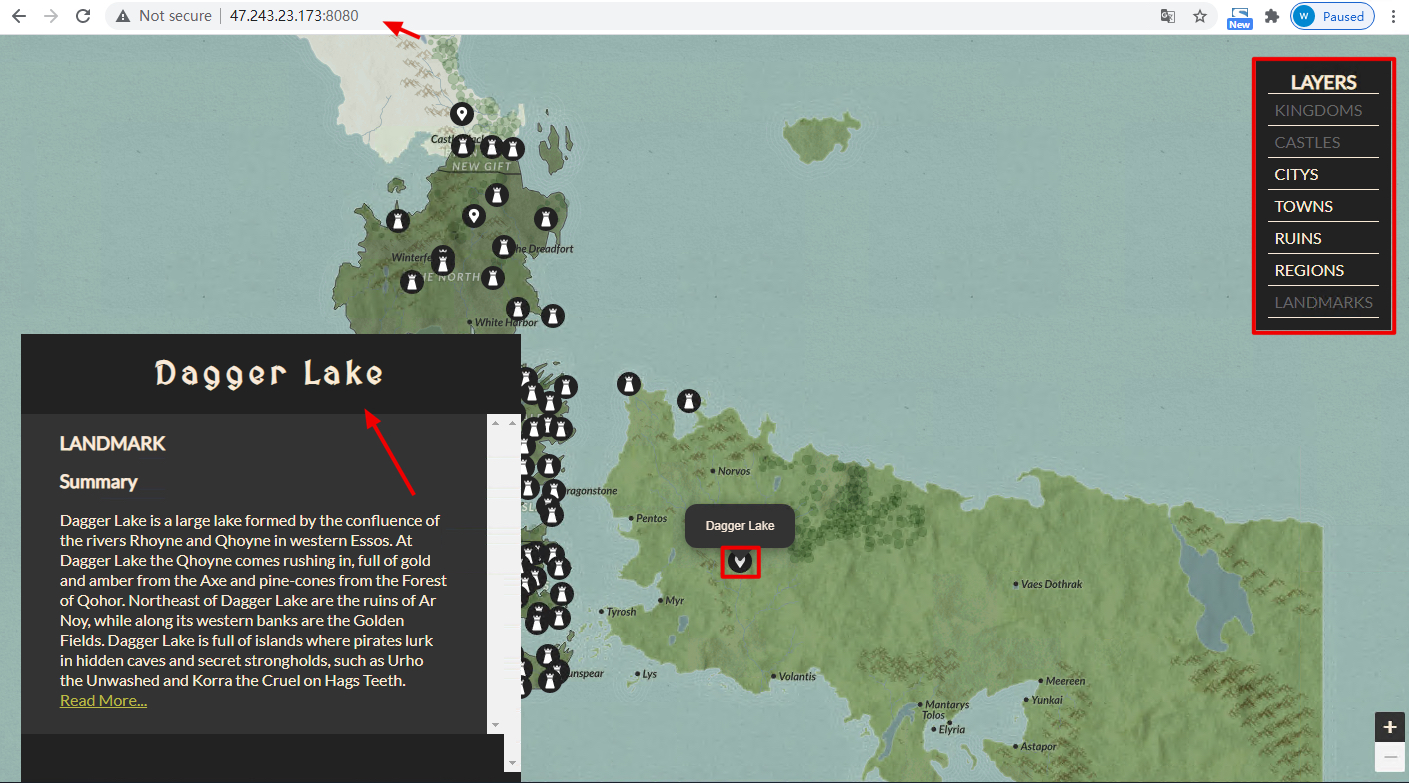Click the extension icon labeled New
The image size is (1409, 783).
pos(1240,17)
